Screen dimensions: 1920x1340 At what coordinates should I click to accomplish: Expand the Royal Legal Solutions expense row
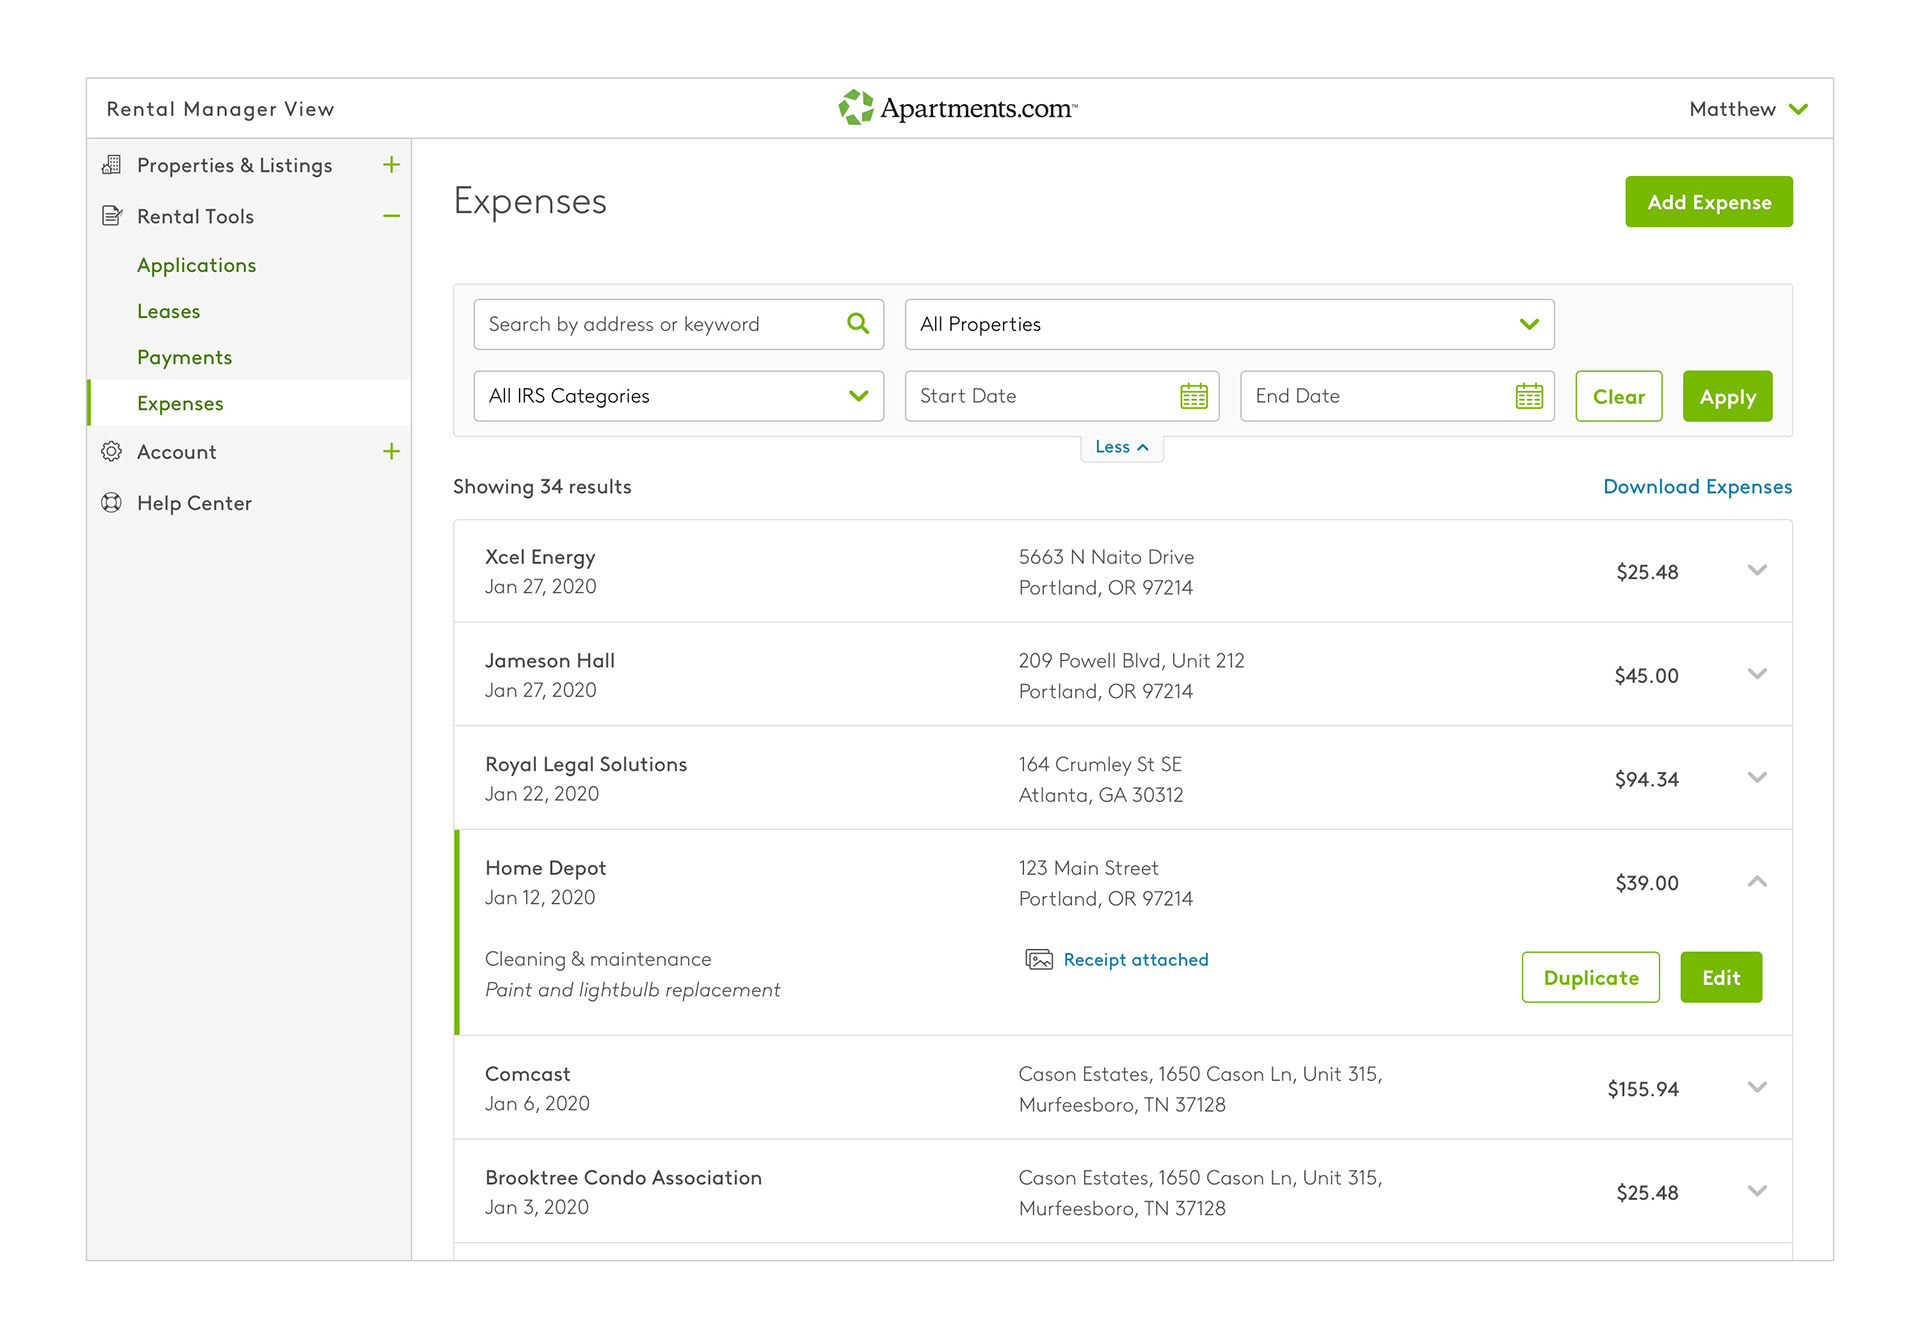1757,778
